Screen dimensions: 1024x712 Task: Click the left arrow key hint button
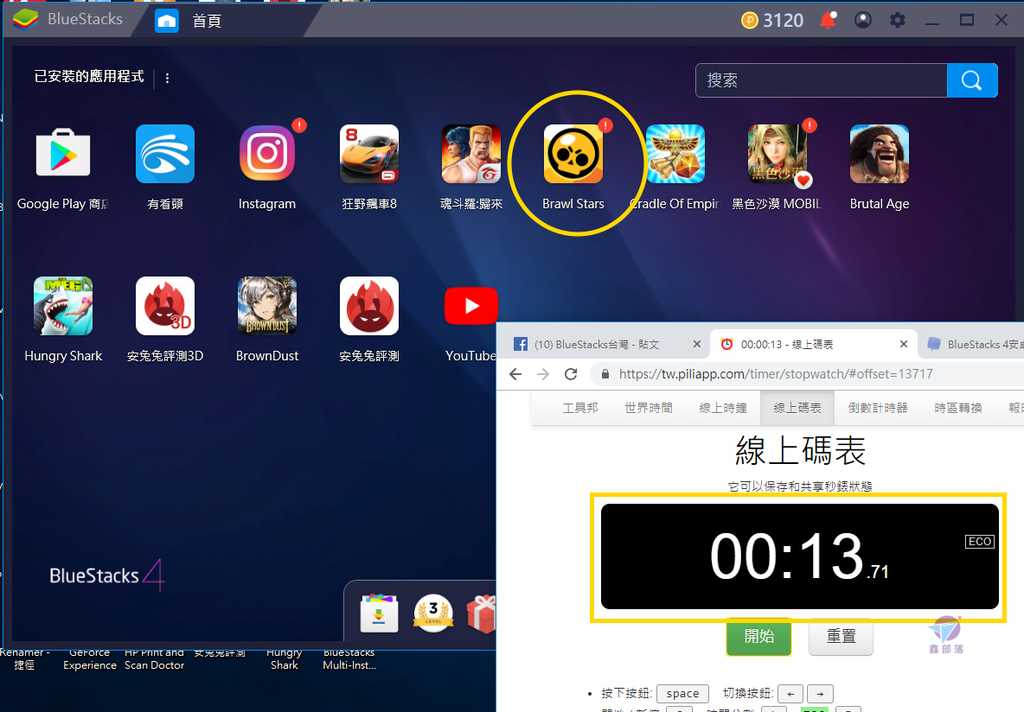point(791,694)
